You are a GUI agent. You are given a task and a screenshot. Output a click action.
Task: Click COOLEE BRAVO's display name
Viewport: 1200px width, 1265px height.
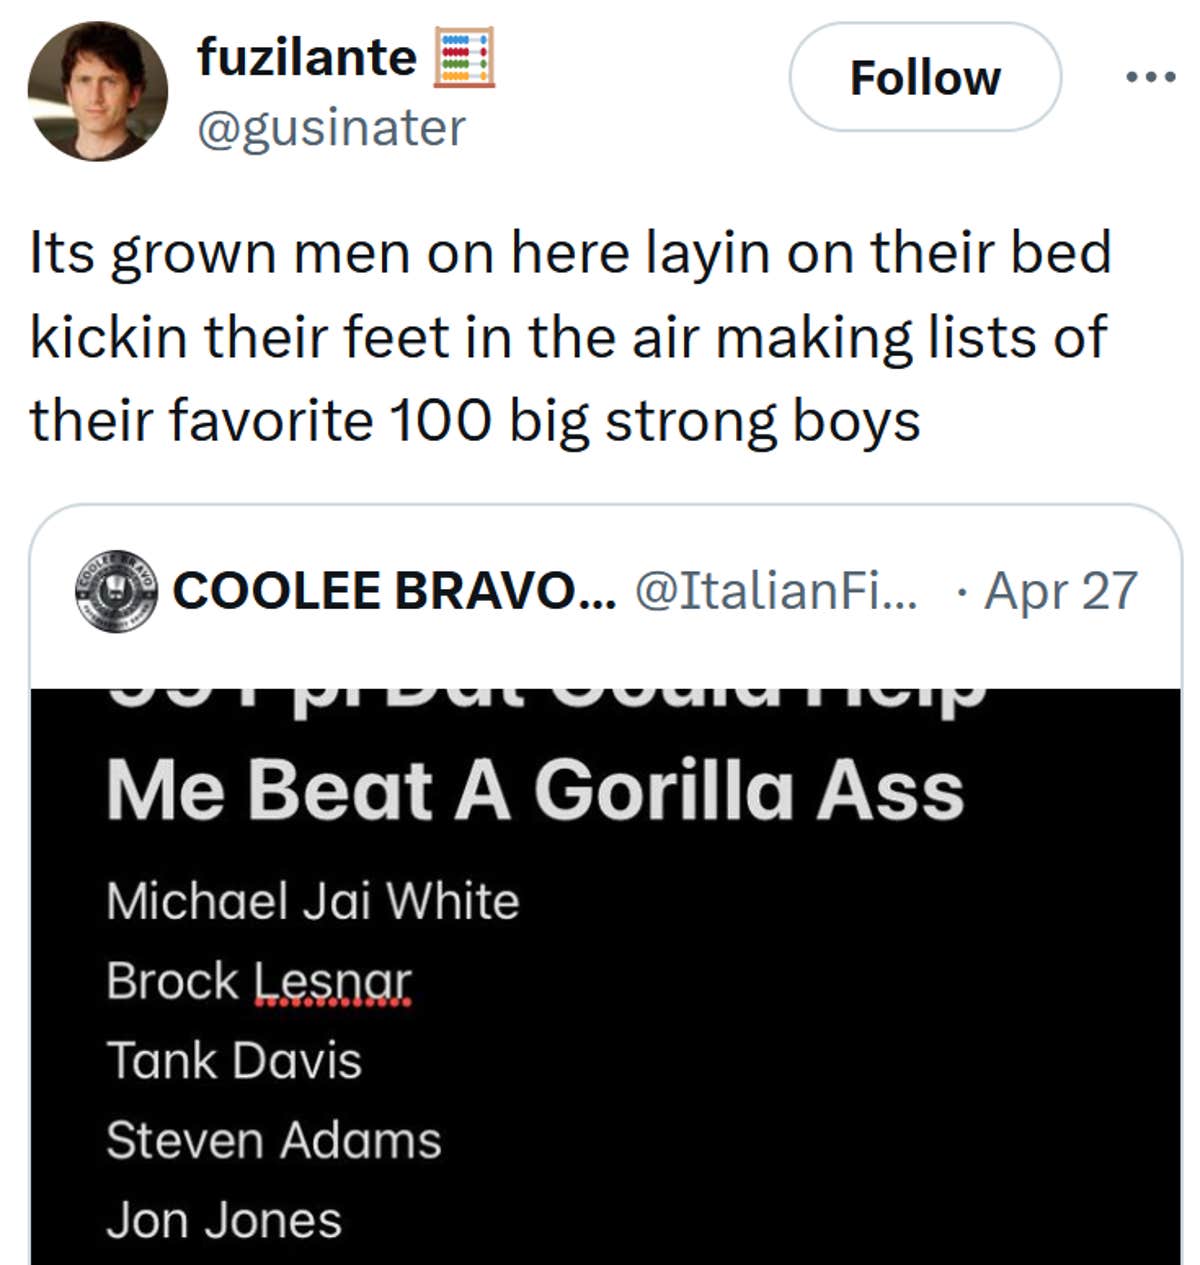[x=395, y=590]
